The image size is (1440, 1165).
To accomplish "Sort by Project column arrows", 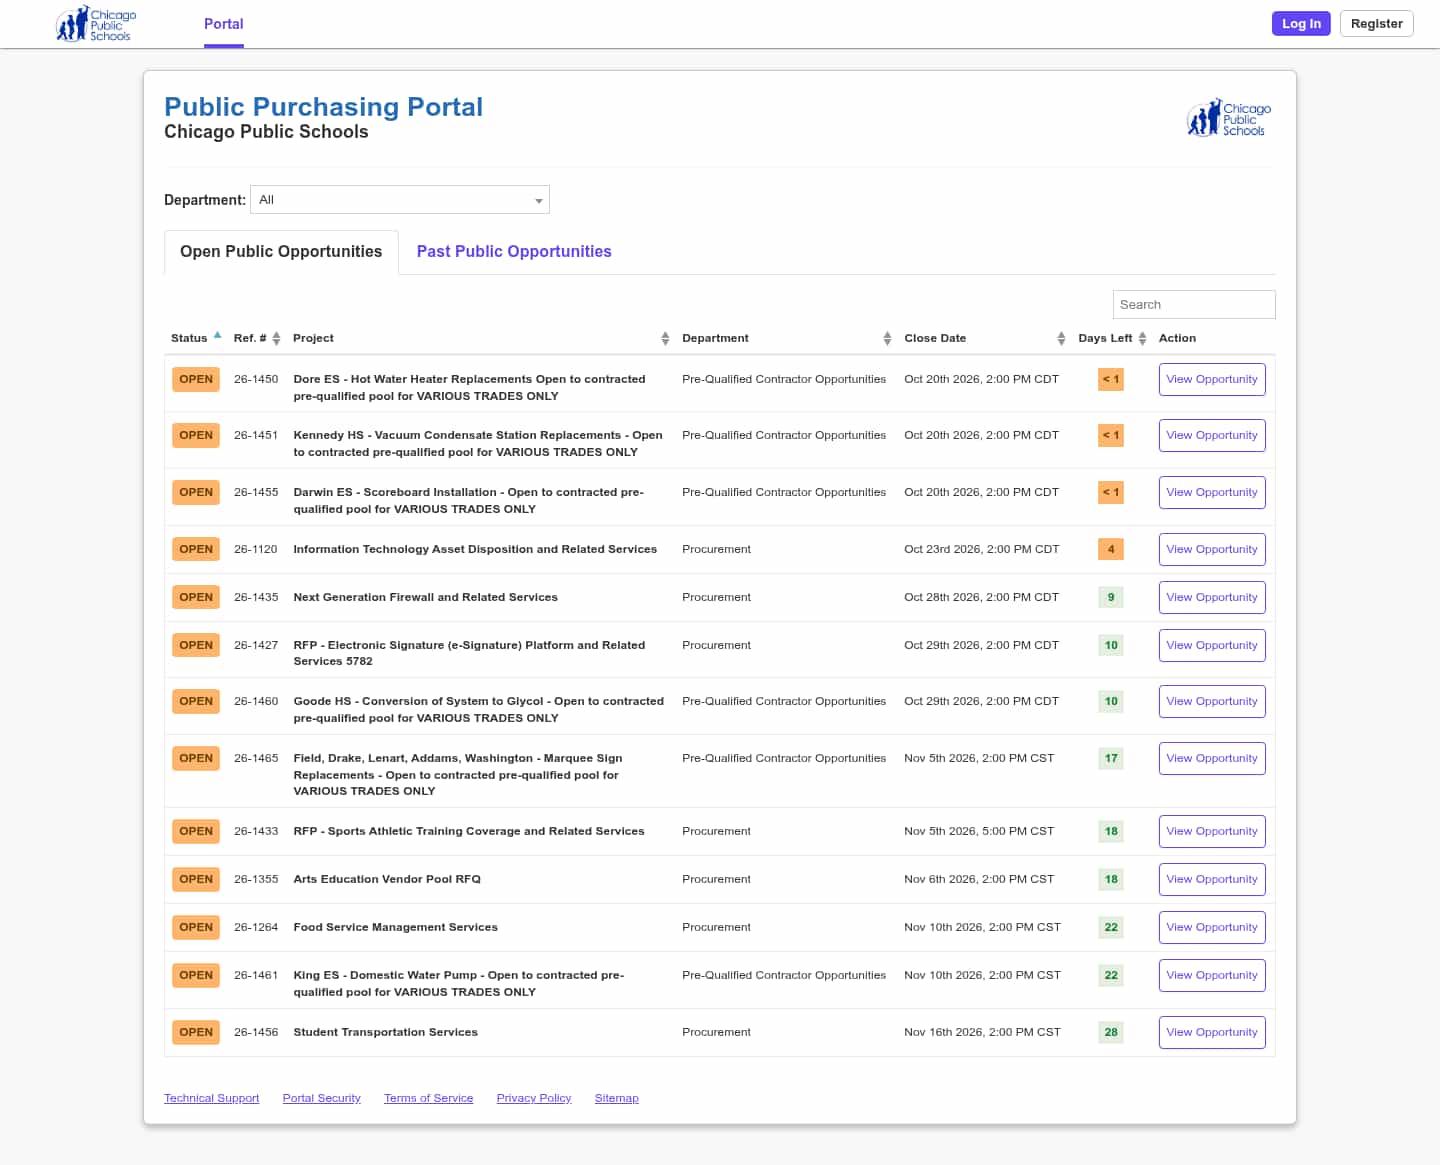I will click(665, 339).
